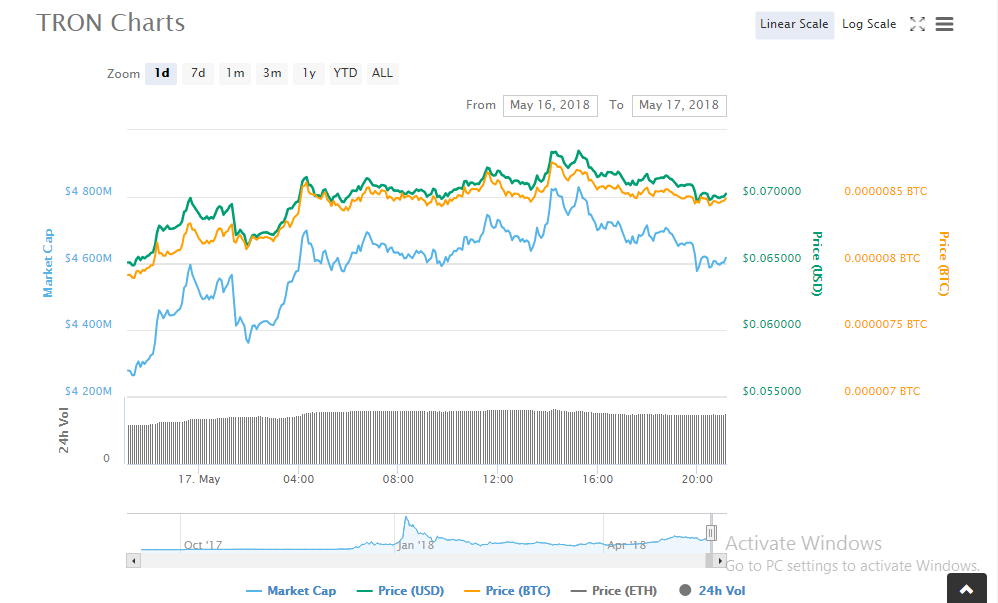998x603 pixels.
Task: Click the scroll-to-top arrow button
Action: tap(967, 590)
